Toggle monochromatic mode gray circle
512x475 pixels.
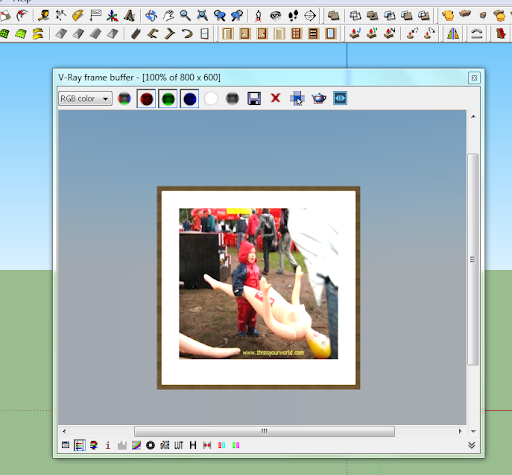click(x=232, y=99)
